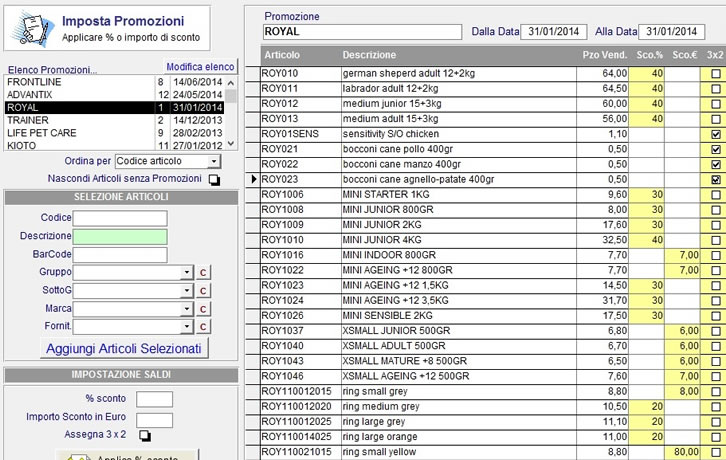The width and height of the screenshot is (726, 460).
Task: Click the Promozione name field ROYAL
Action: click(x=362, y=32)
